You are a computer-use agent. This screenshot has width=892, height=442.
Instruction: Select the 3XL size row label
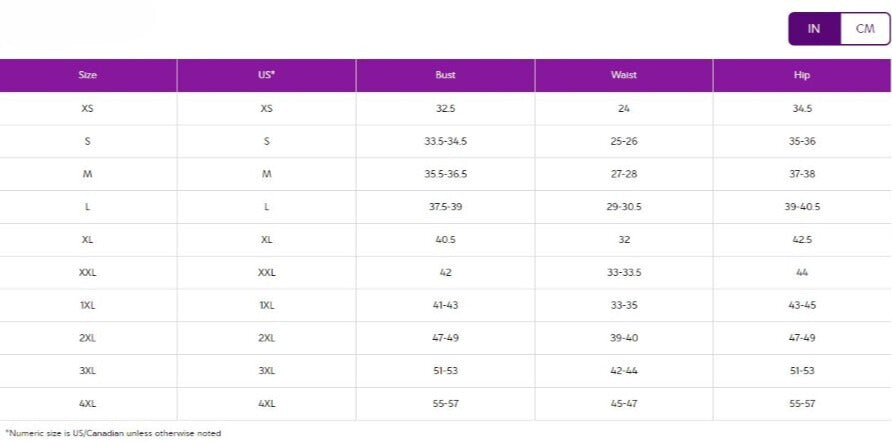pos(88,371)
